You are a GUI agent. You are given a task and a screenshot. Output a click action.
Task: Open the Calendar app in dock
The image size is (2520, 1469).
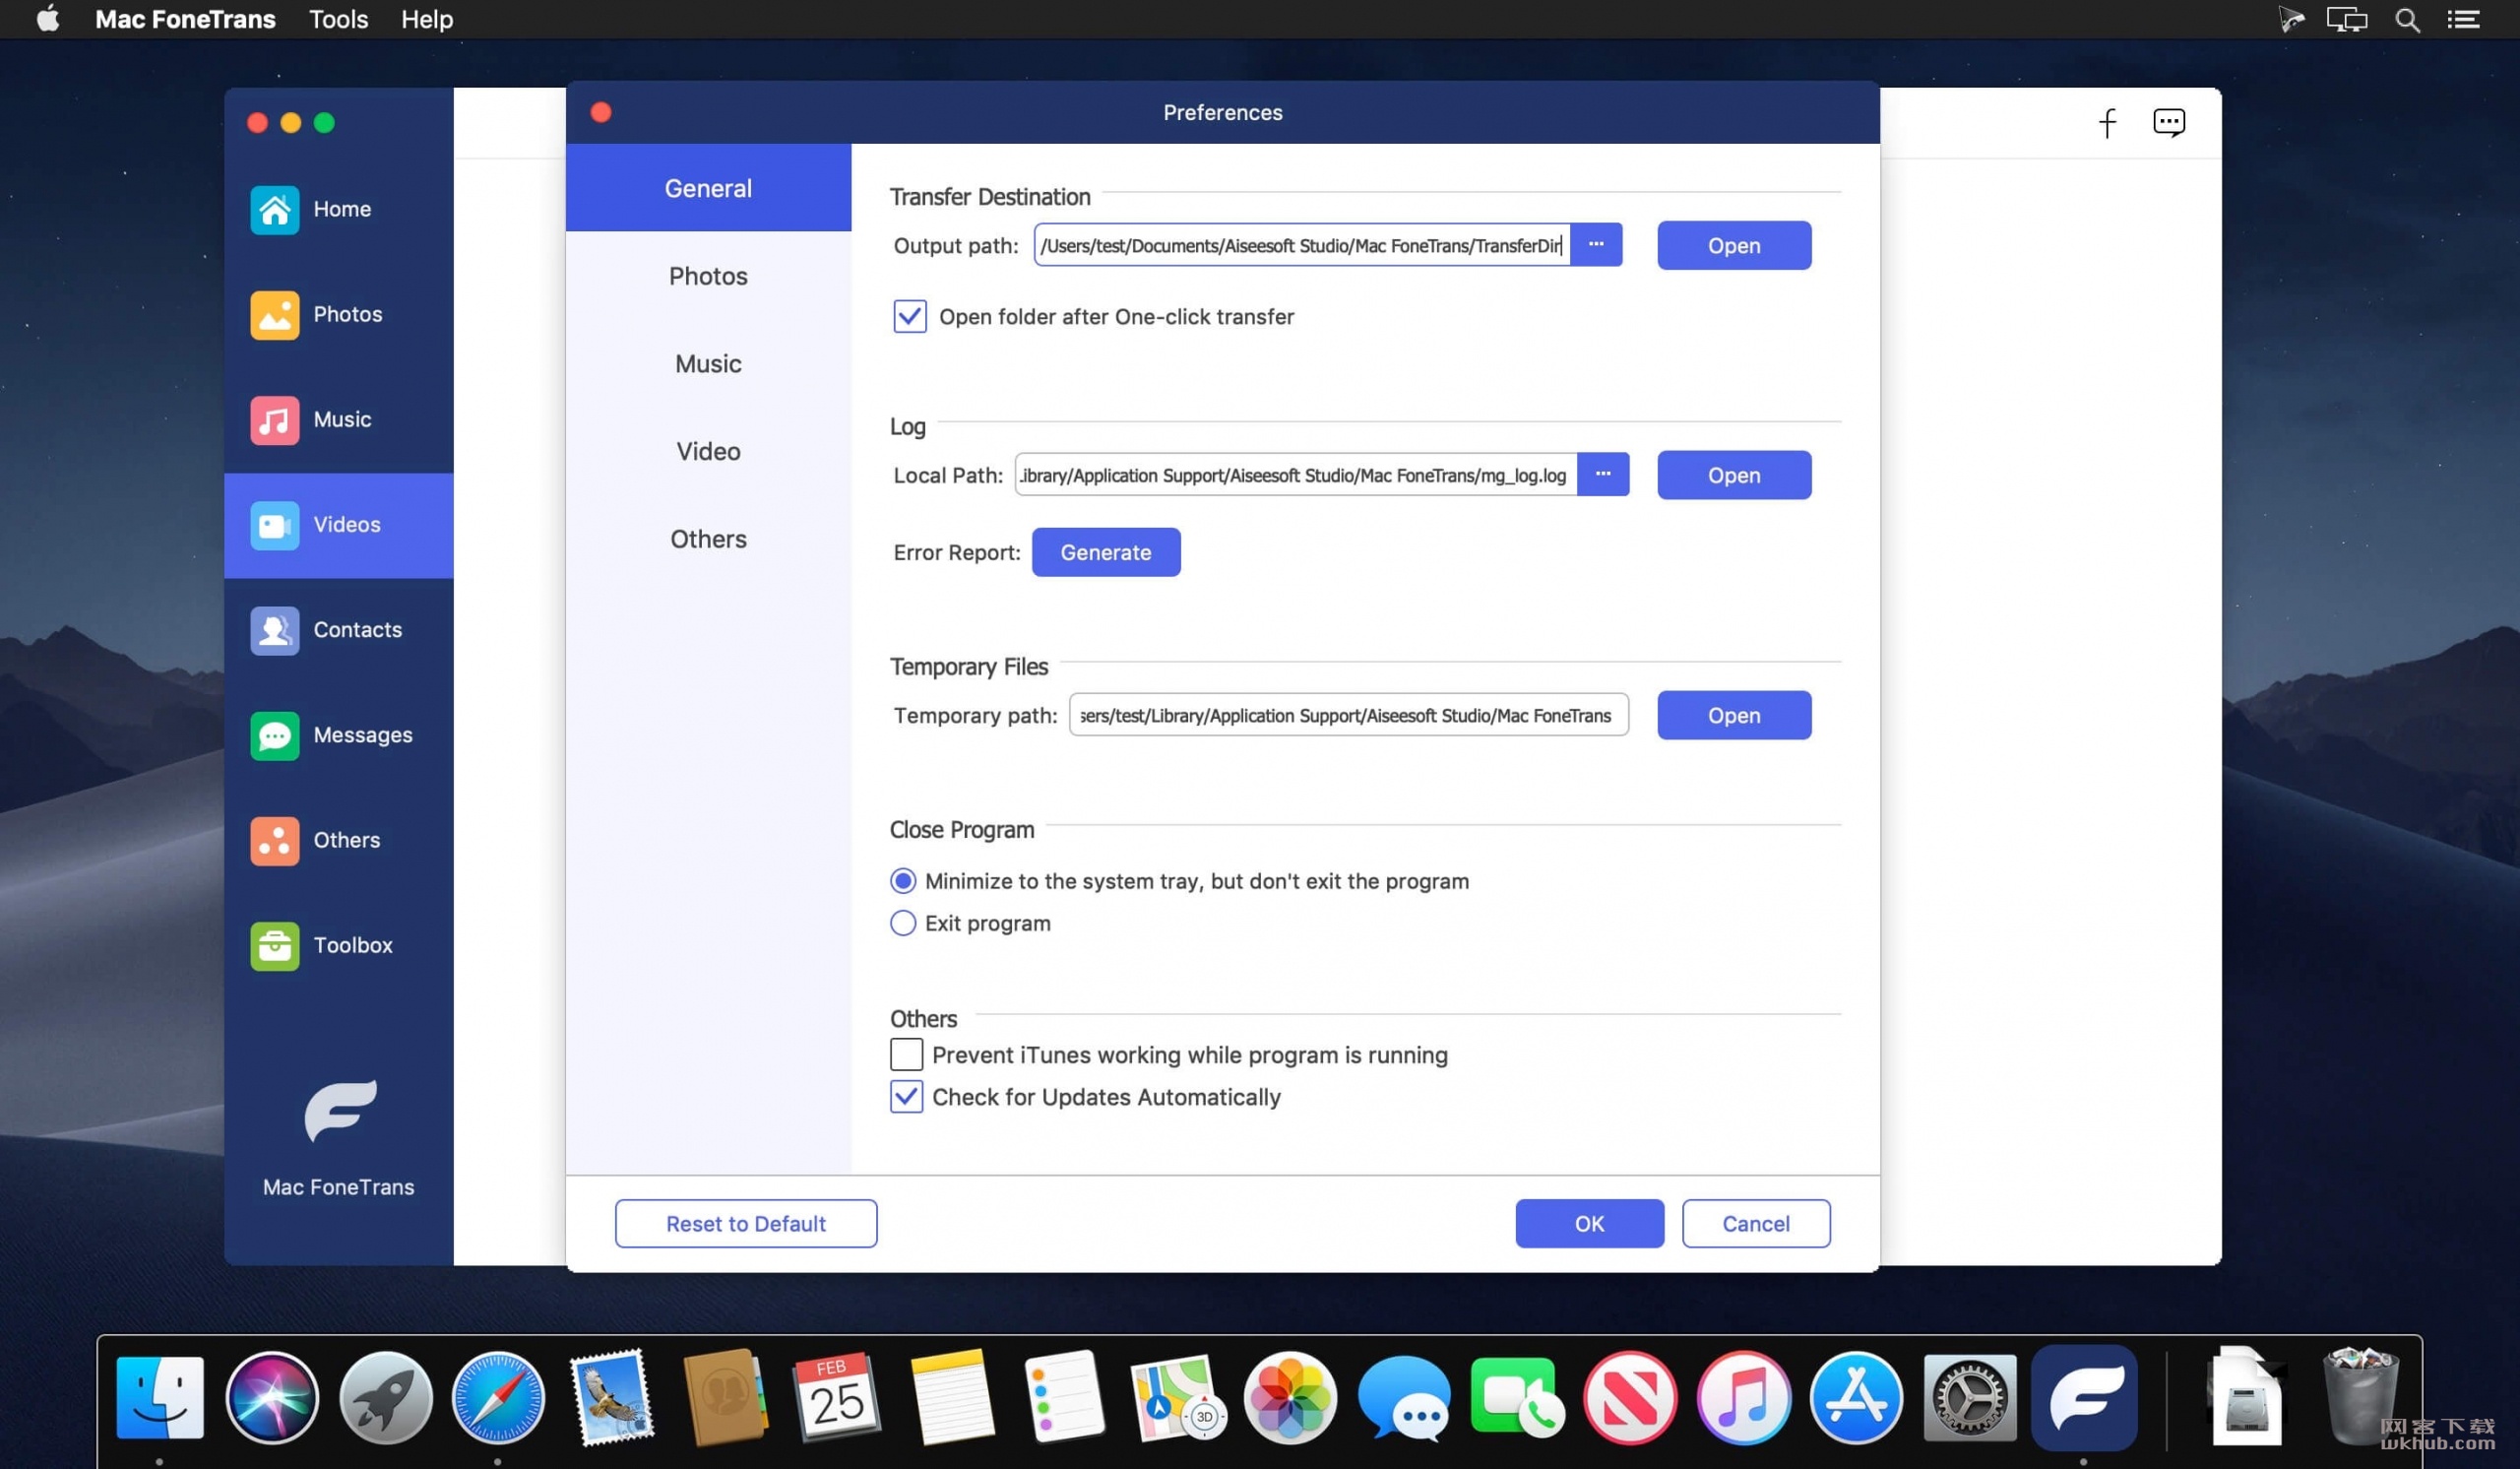836,1397
